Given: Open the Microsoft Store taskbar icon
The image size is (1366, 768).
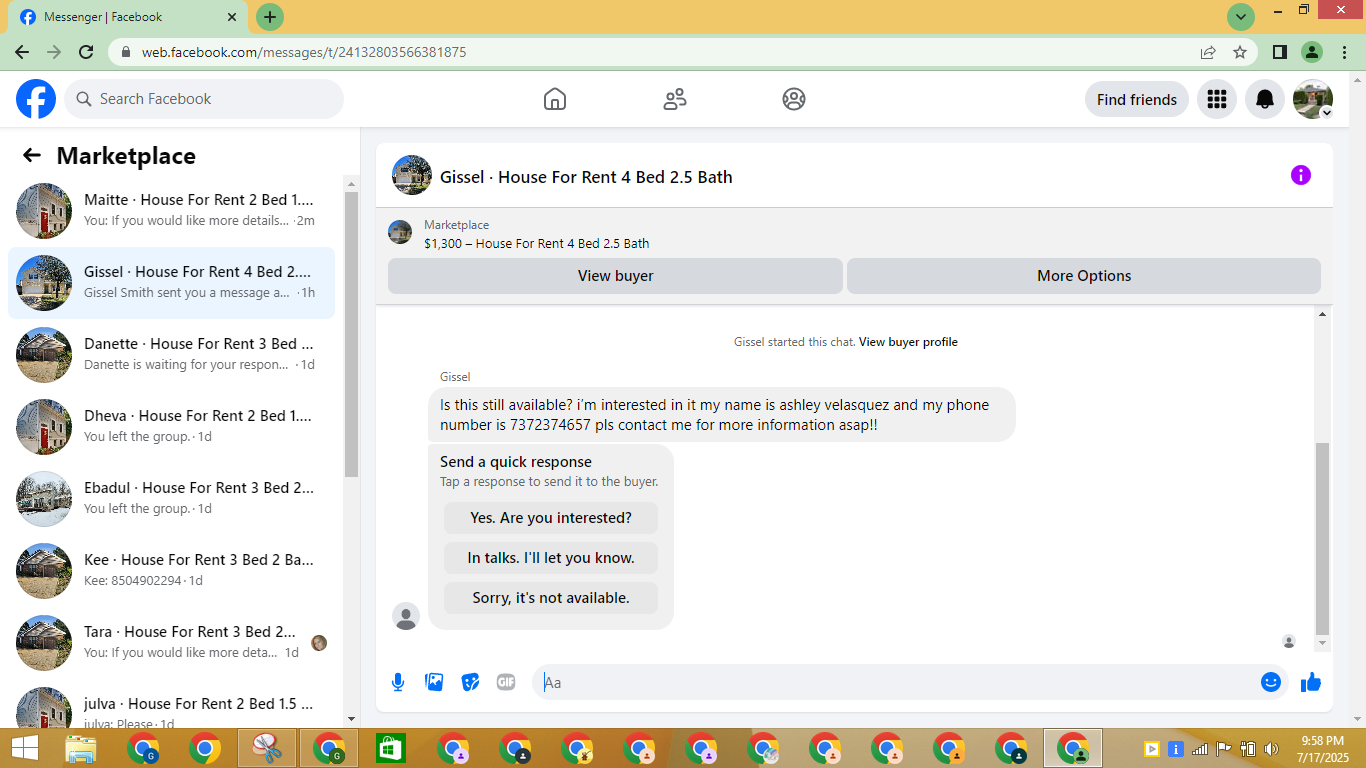Looking at the screenshot, I should pos(390,748).
